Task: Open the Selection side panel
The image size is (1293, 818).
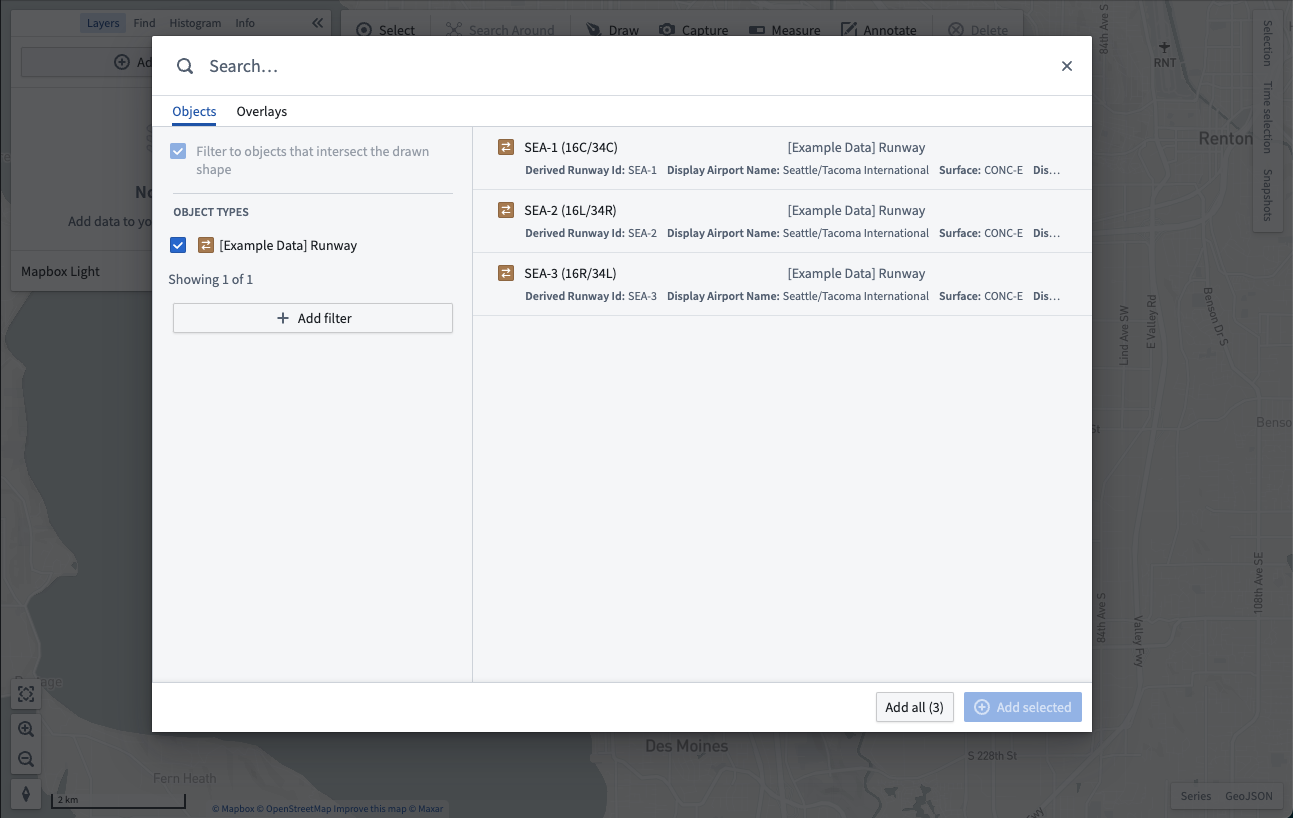Action: [1267, 42]
